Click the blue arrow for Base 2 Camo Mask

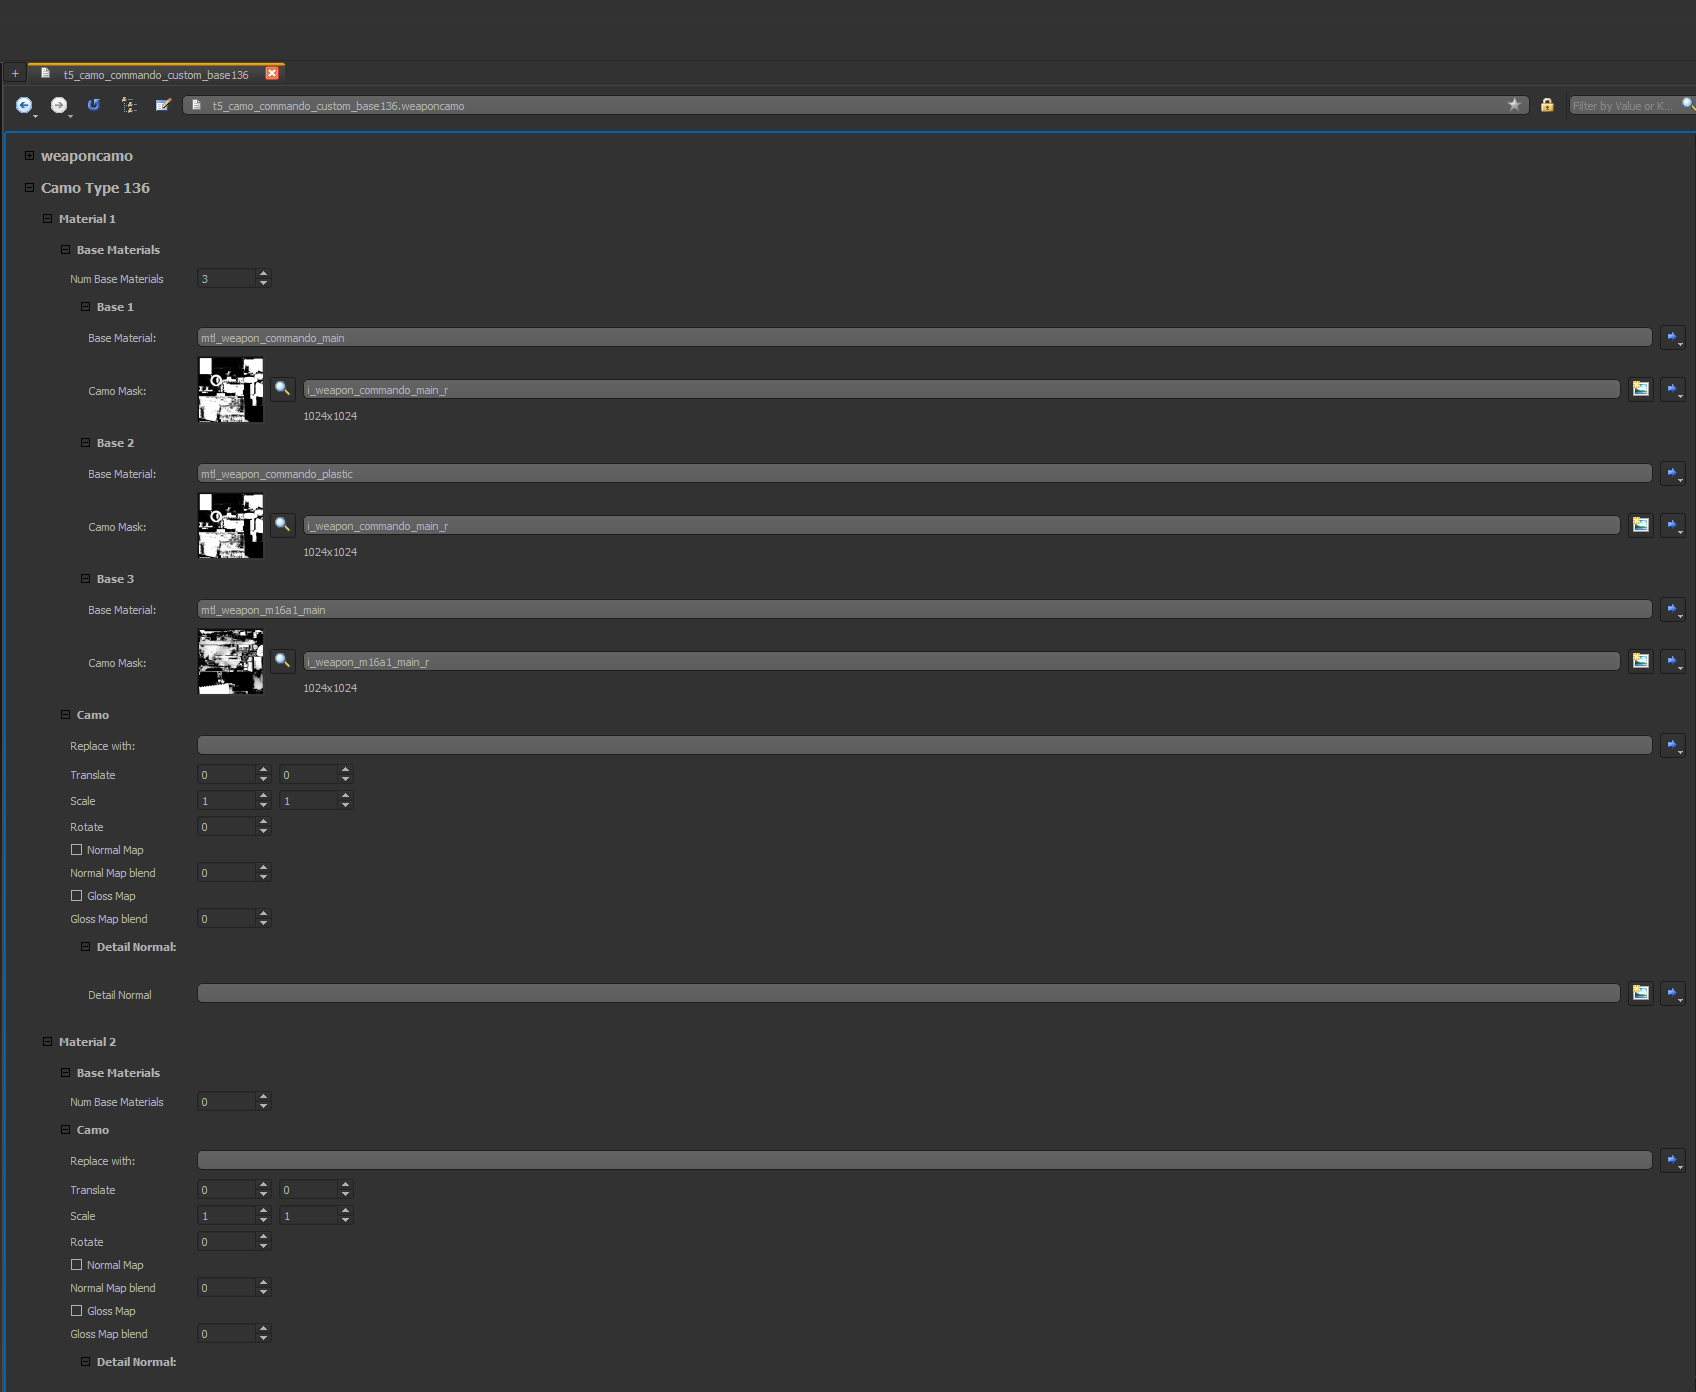[x=1673, y=525]
